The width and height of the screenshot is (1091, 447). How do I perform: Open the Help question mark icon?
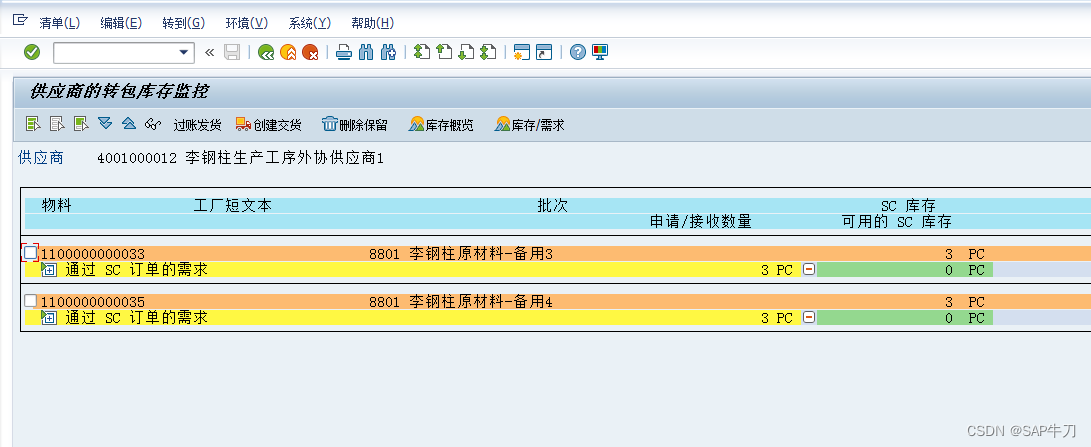578,52
